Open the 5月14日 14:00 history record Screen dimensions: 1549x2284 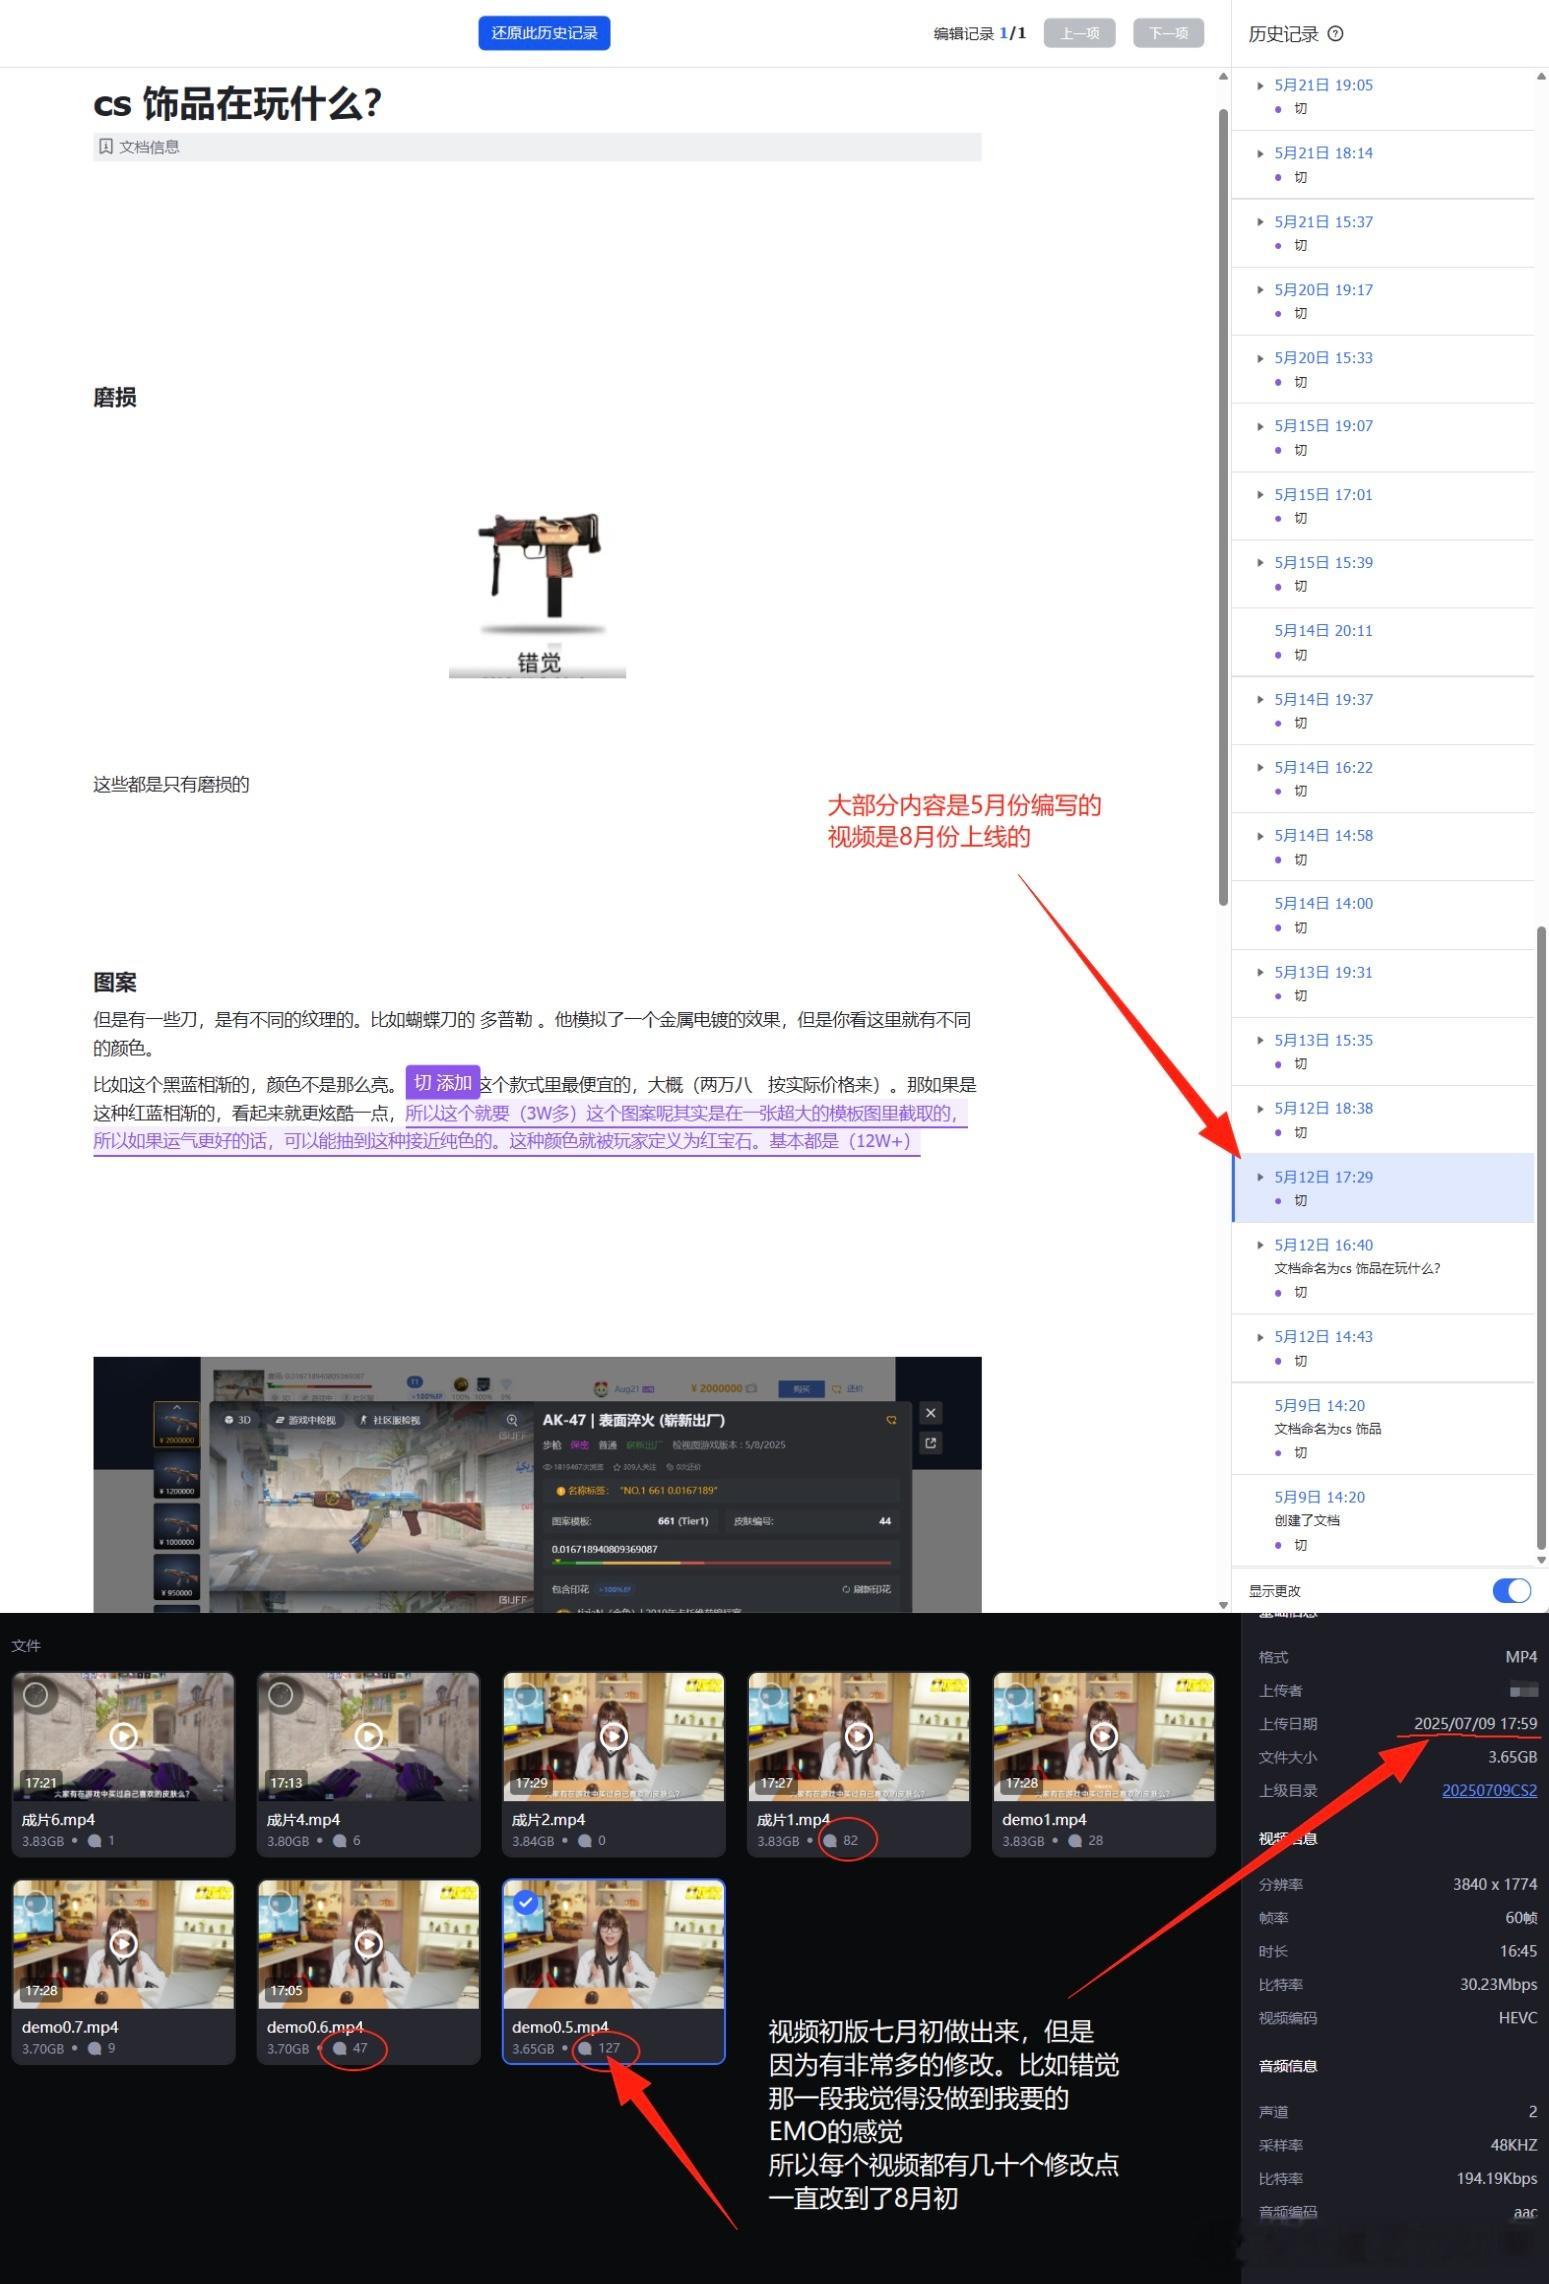tap(1382, 915)
